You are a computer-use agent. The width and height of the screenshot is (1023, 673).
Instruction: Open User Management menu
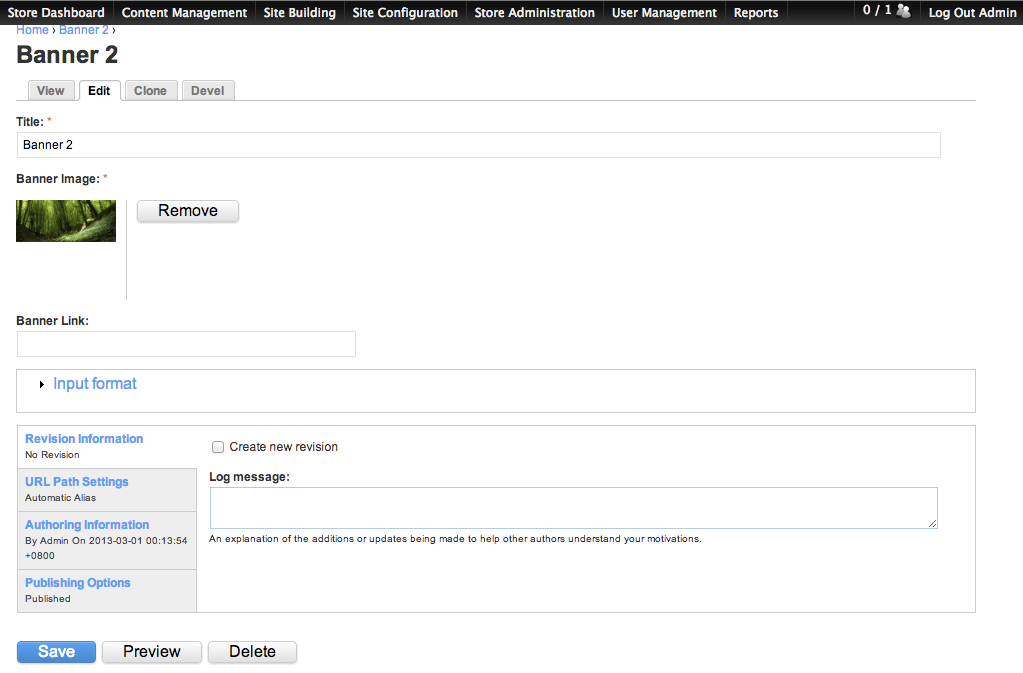point(664,12)
